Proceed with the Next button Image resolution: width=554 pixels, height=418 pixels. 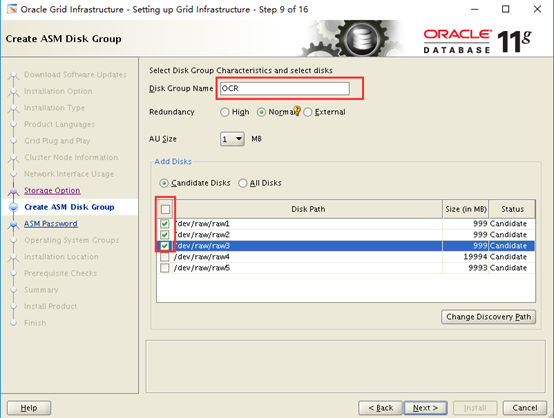click(x=425, y=408)
